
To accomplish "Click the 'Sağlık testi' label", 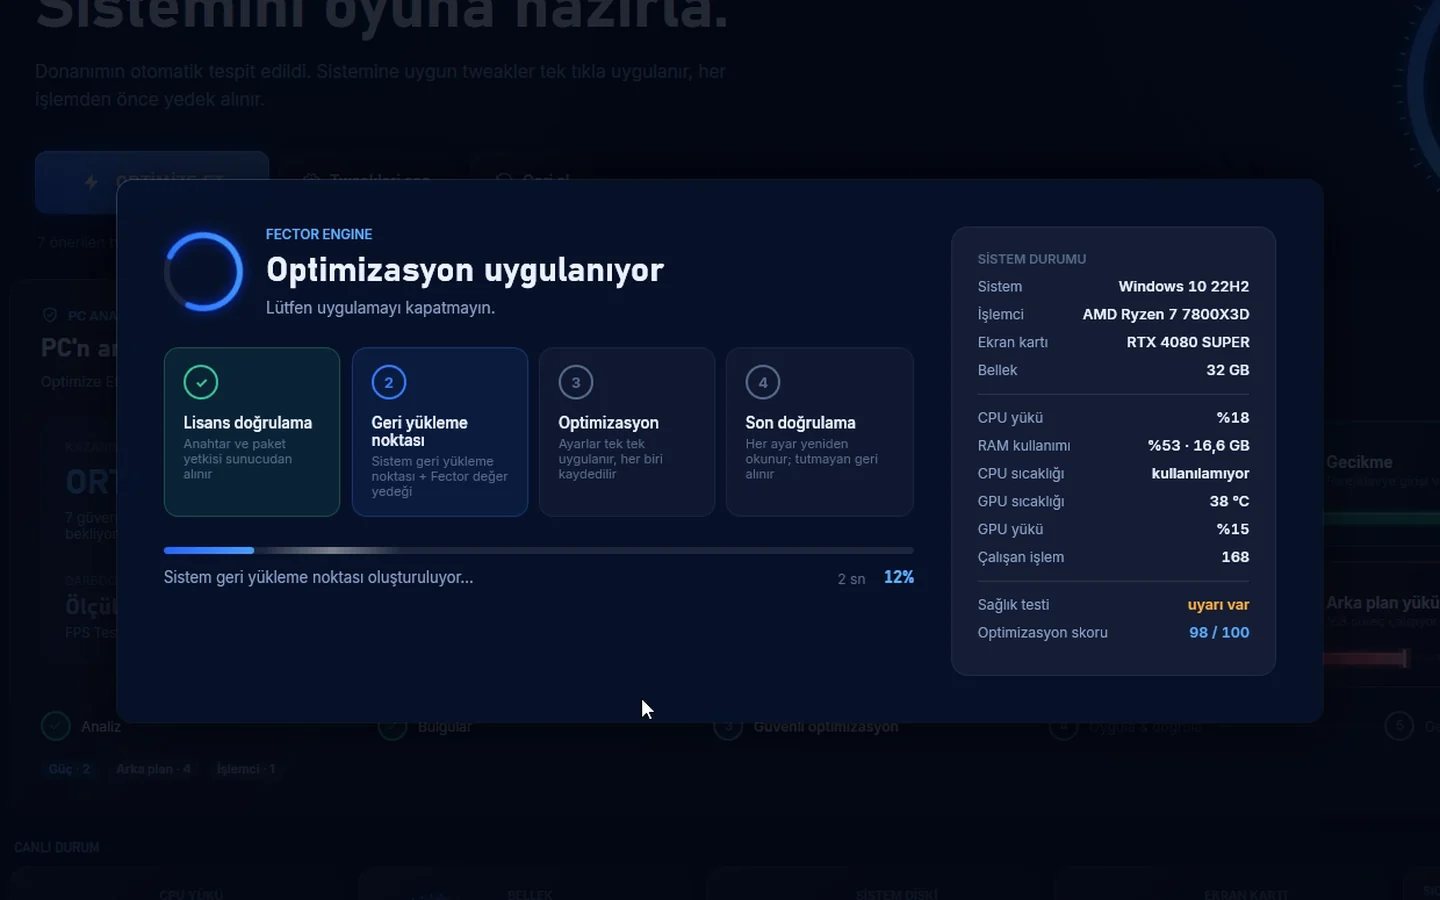I will point(1013,604).
